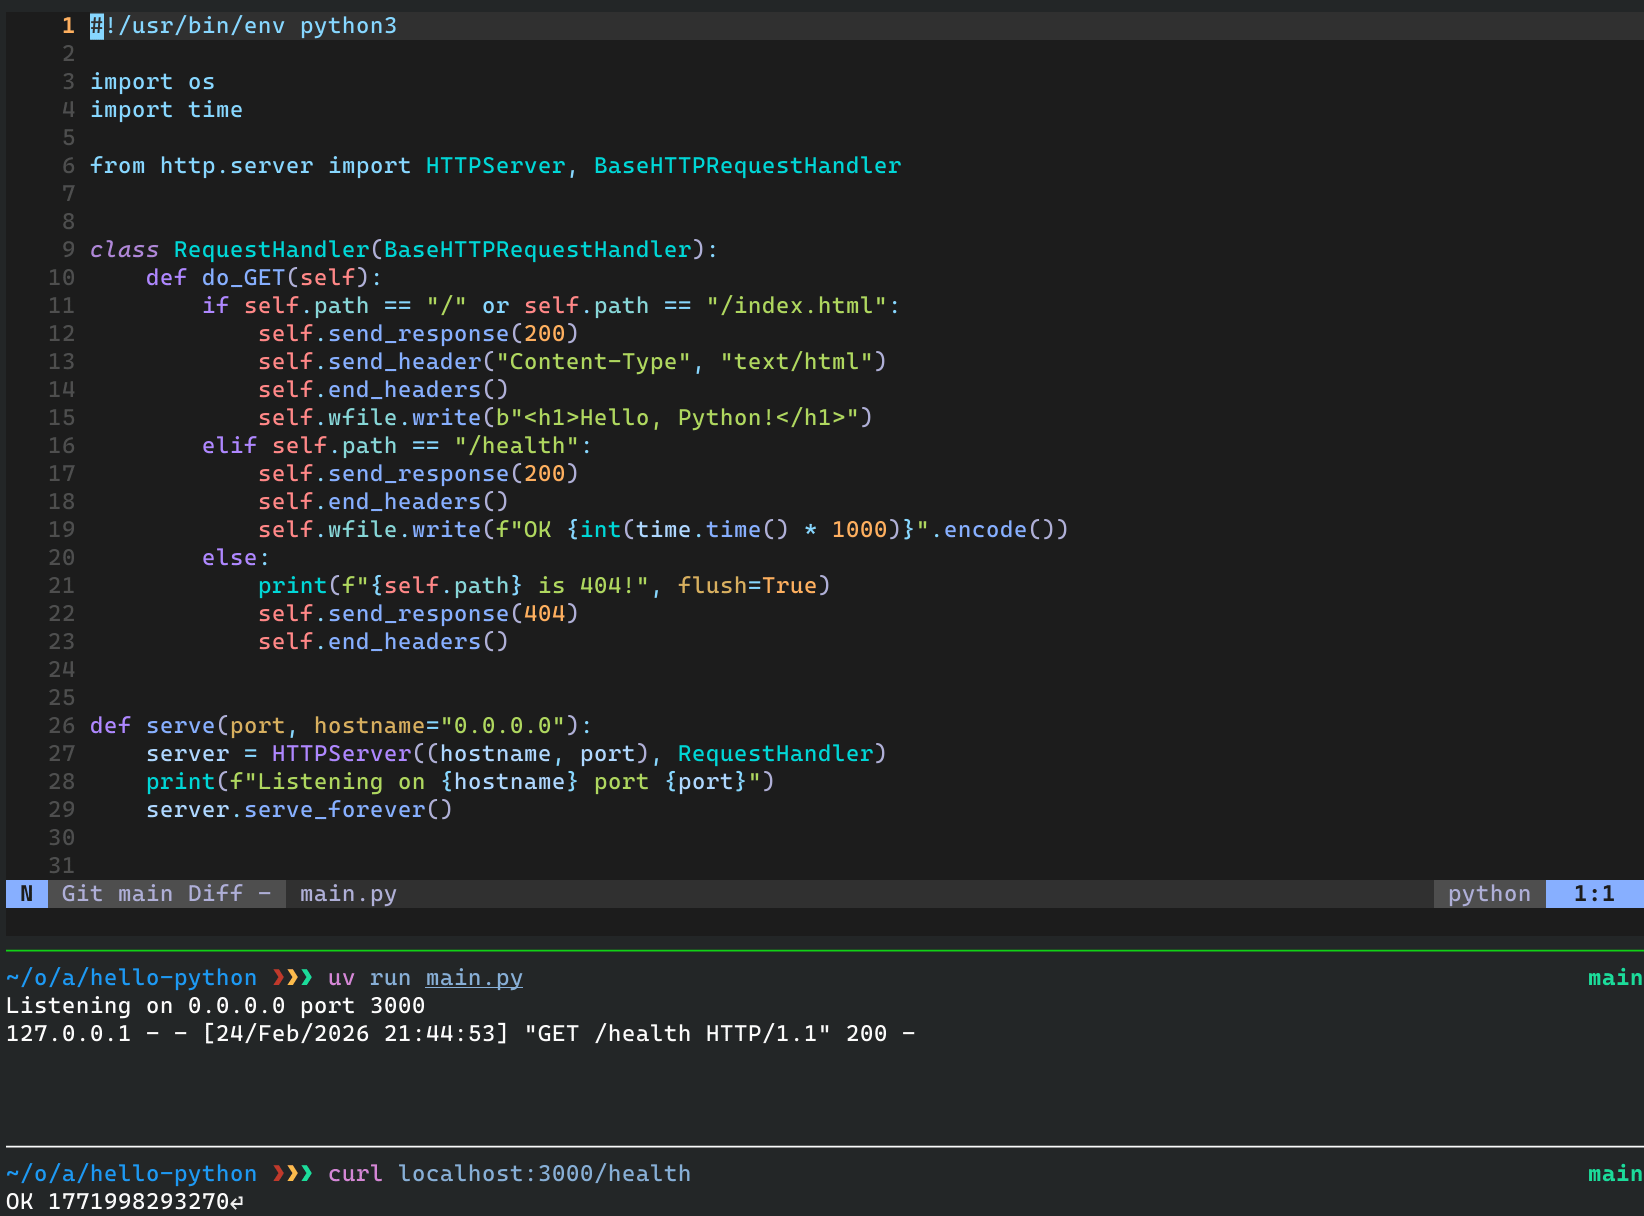Click "http.server" in the from-import line

[236, 166]
